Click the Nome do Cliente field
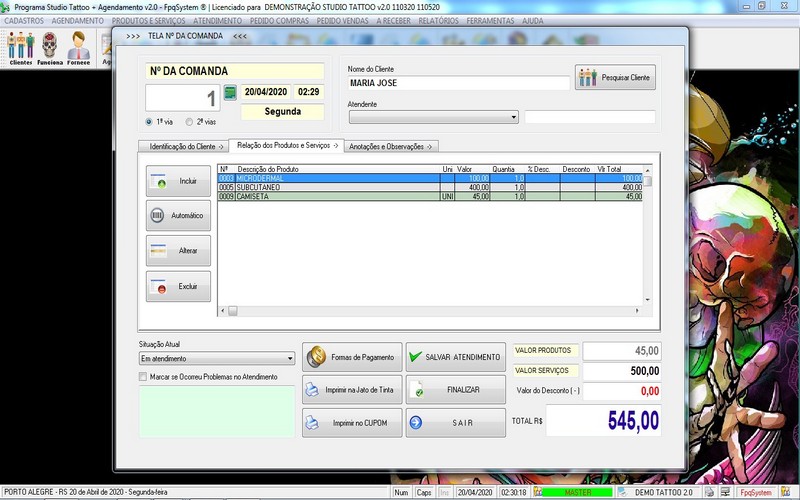The width and height of the screenshot is (800, 500). click(459, 83)
